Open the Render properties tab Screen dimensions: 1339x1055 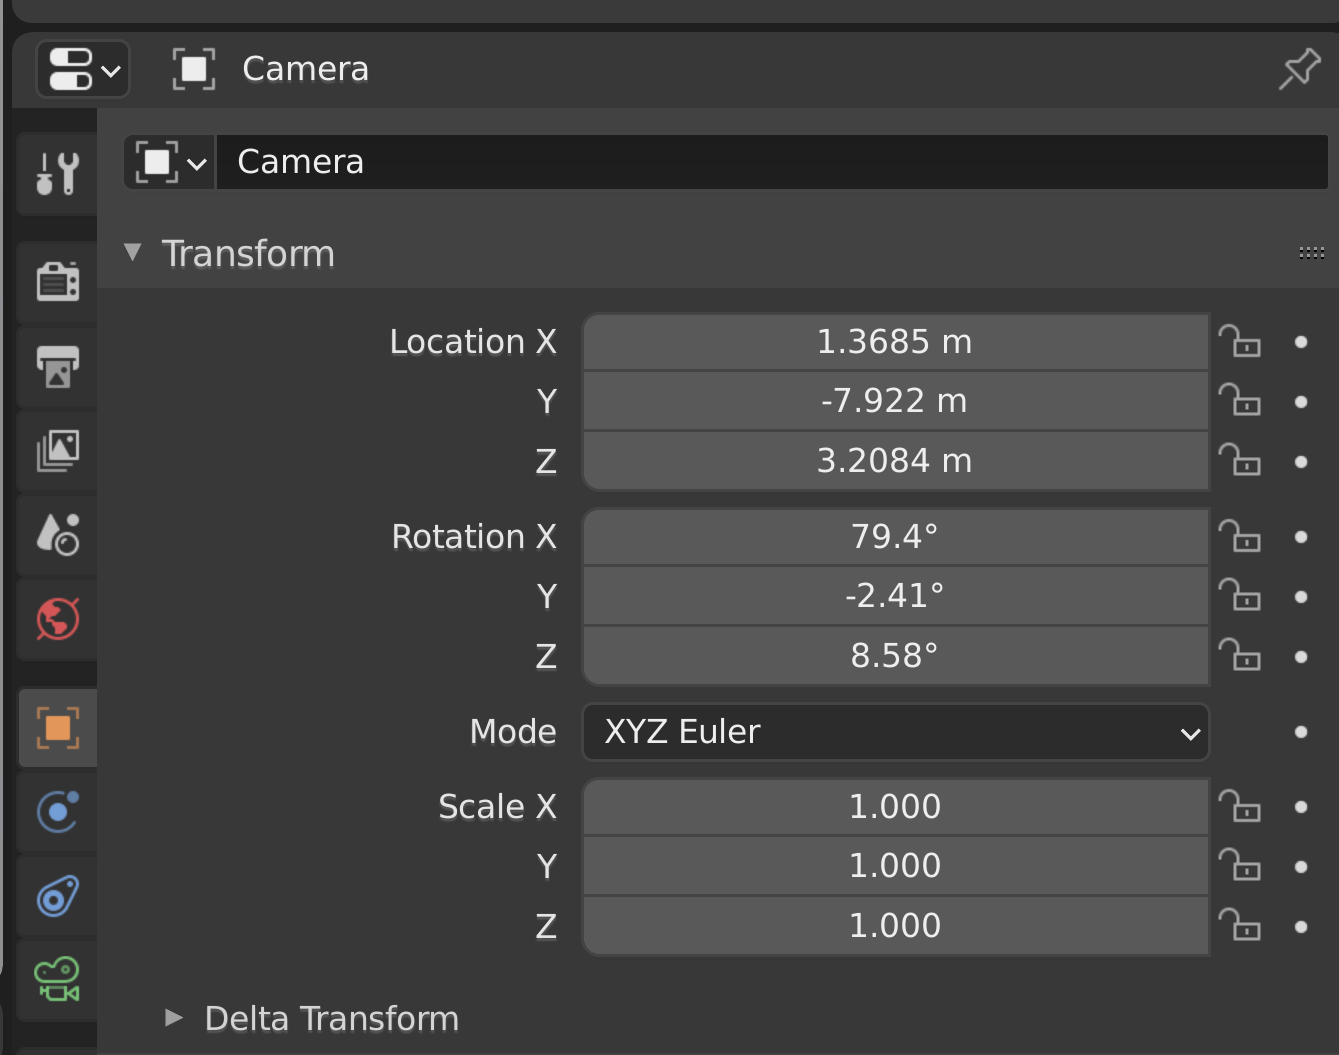58,281
